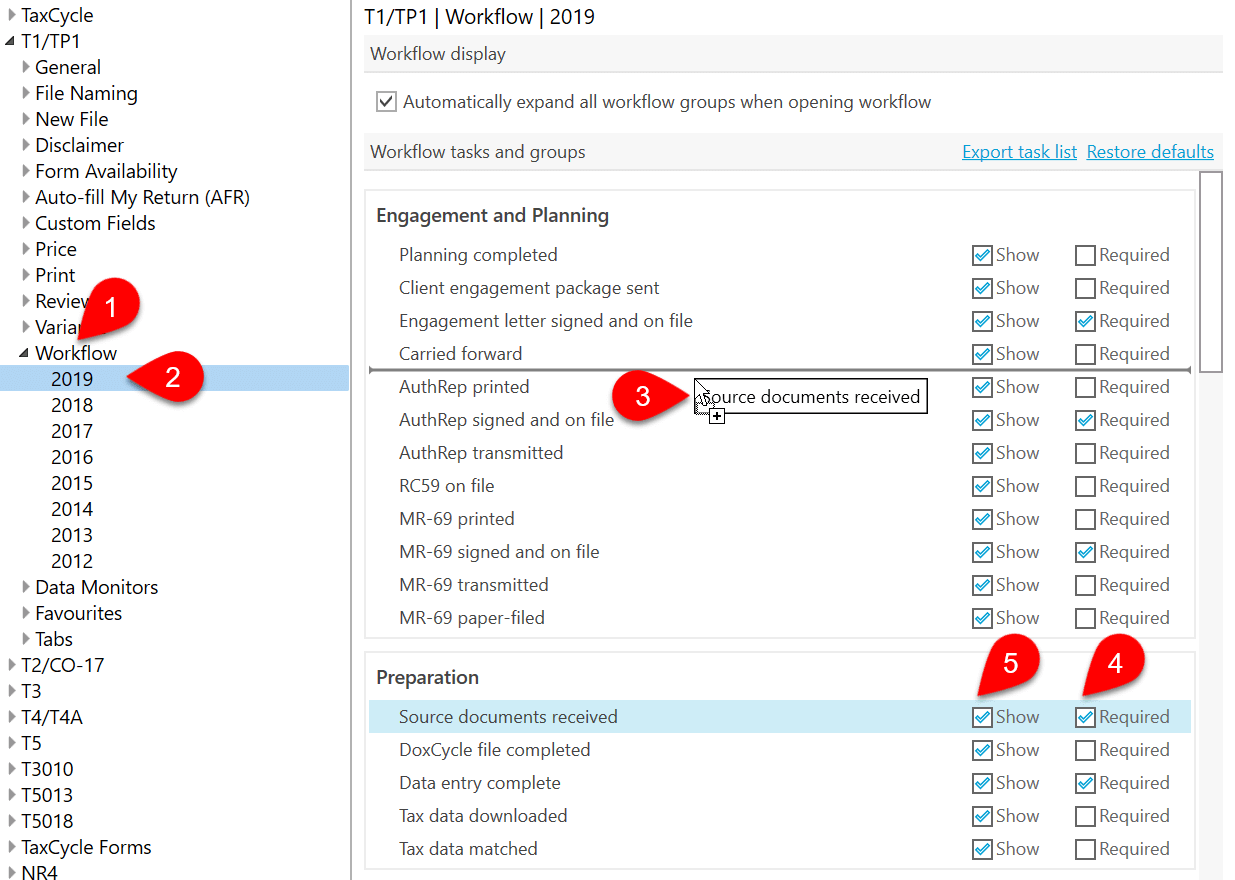Uncheck Required for MR-69 signed and on file
Screen dimensions: 1235x880
click(1085, 552)
